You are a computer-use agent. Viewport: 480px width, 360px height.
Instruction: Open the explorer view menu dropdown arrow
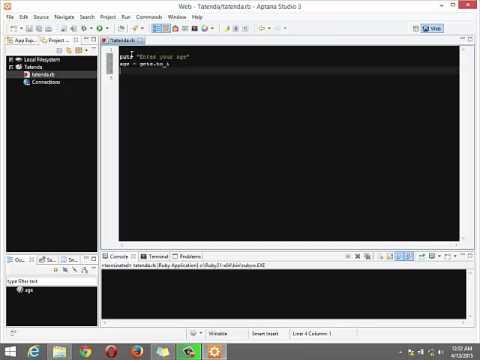coord(86,50)
